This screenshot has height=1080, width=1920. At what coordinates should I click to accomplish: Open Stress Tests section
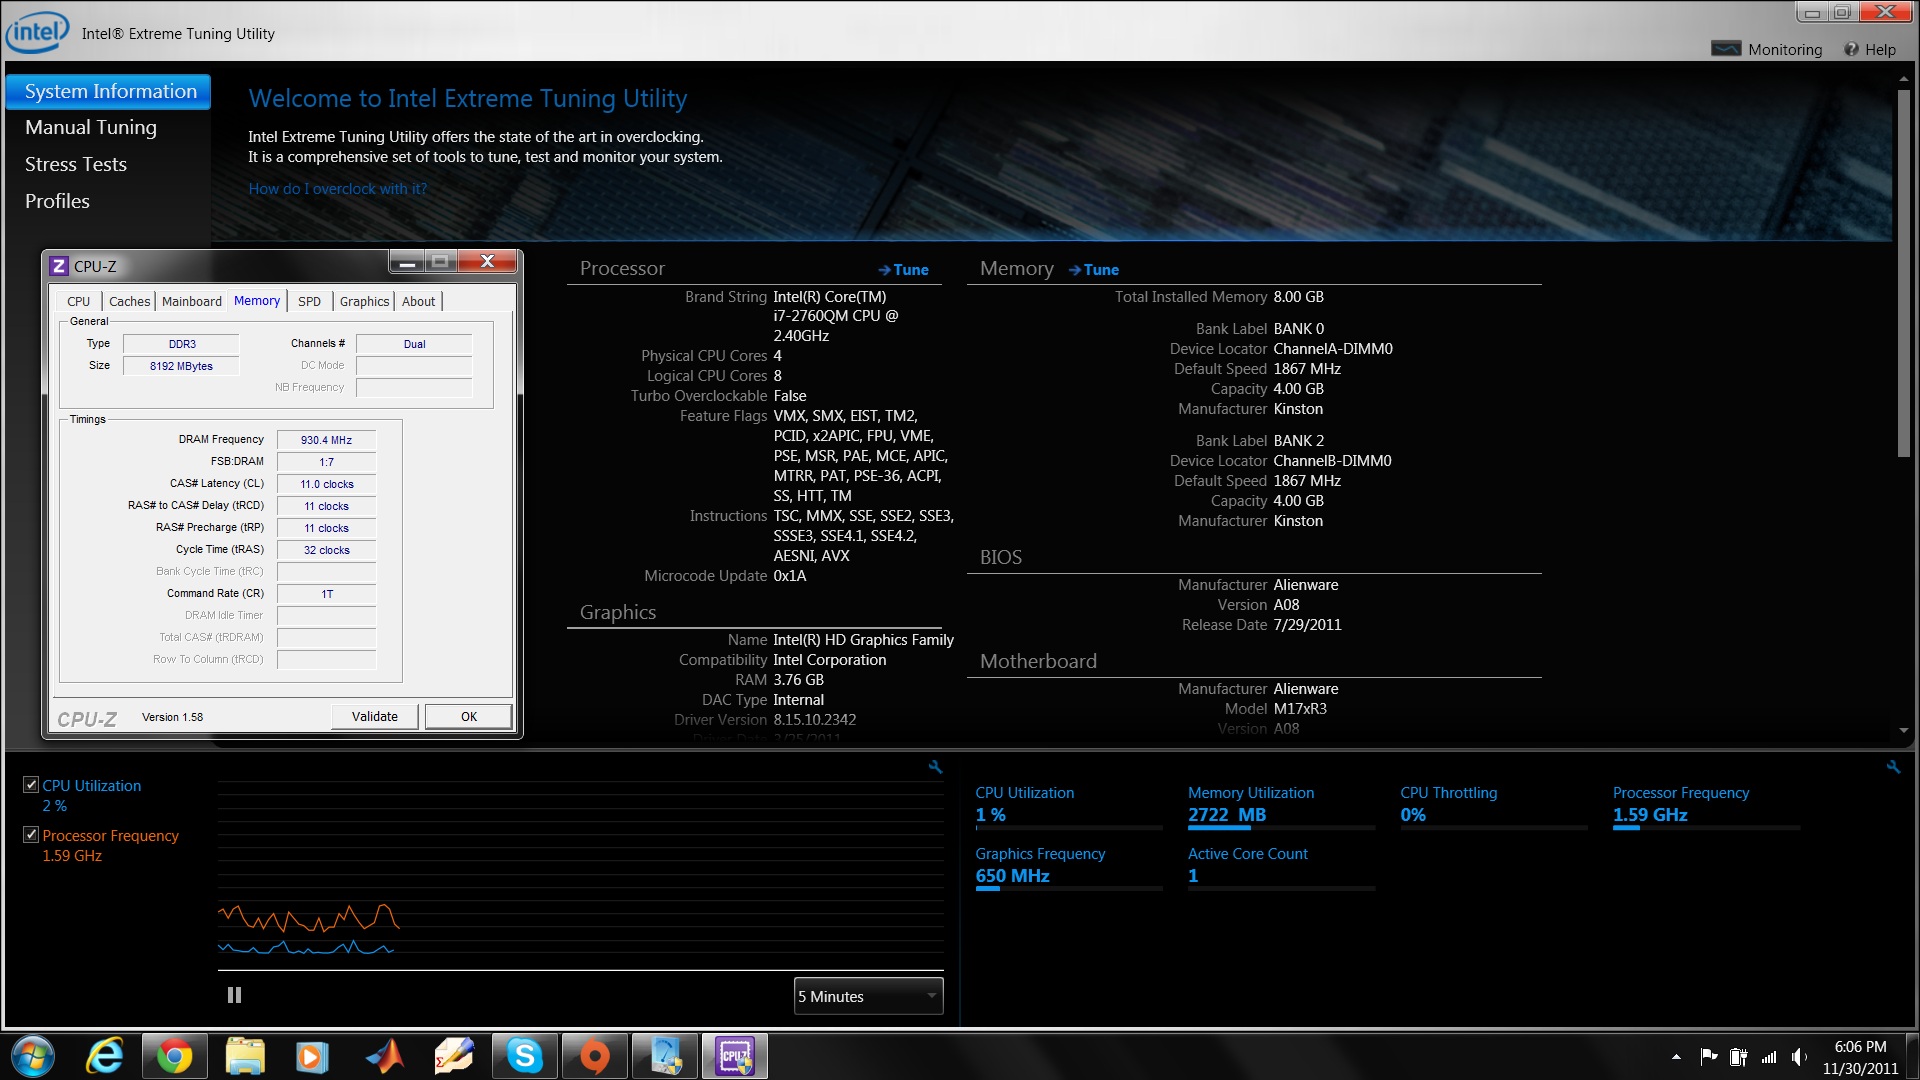(76, 164)
